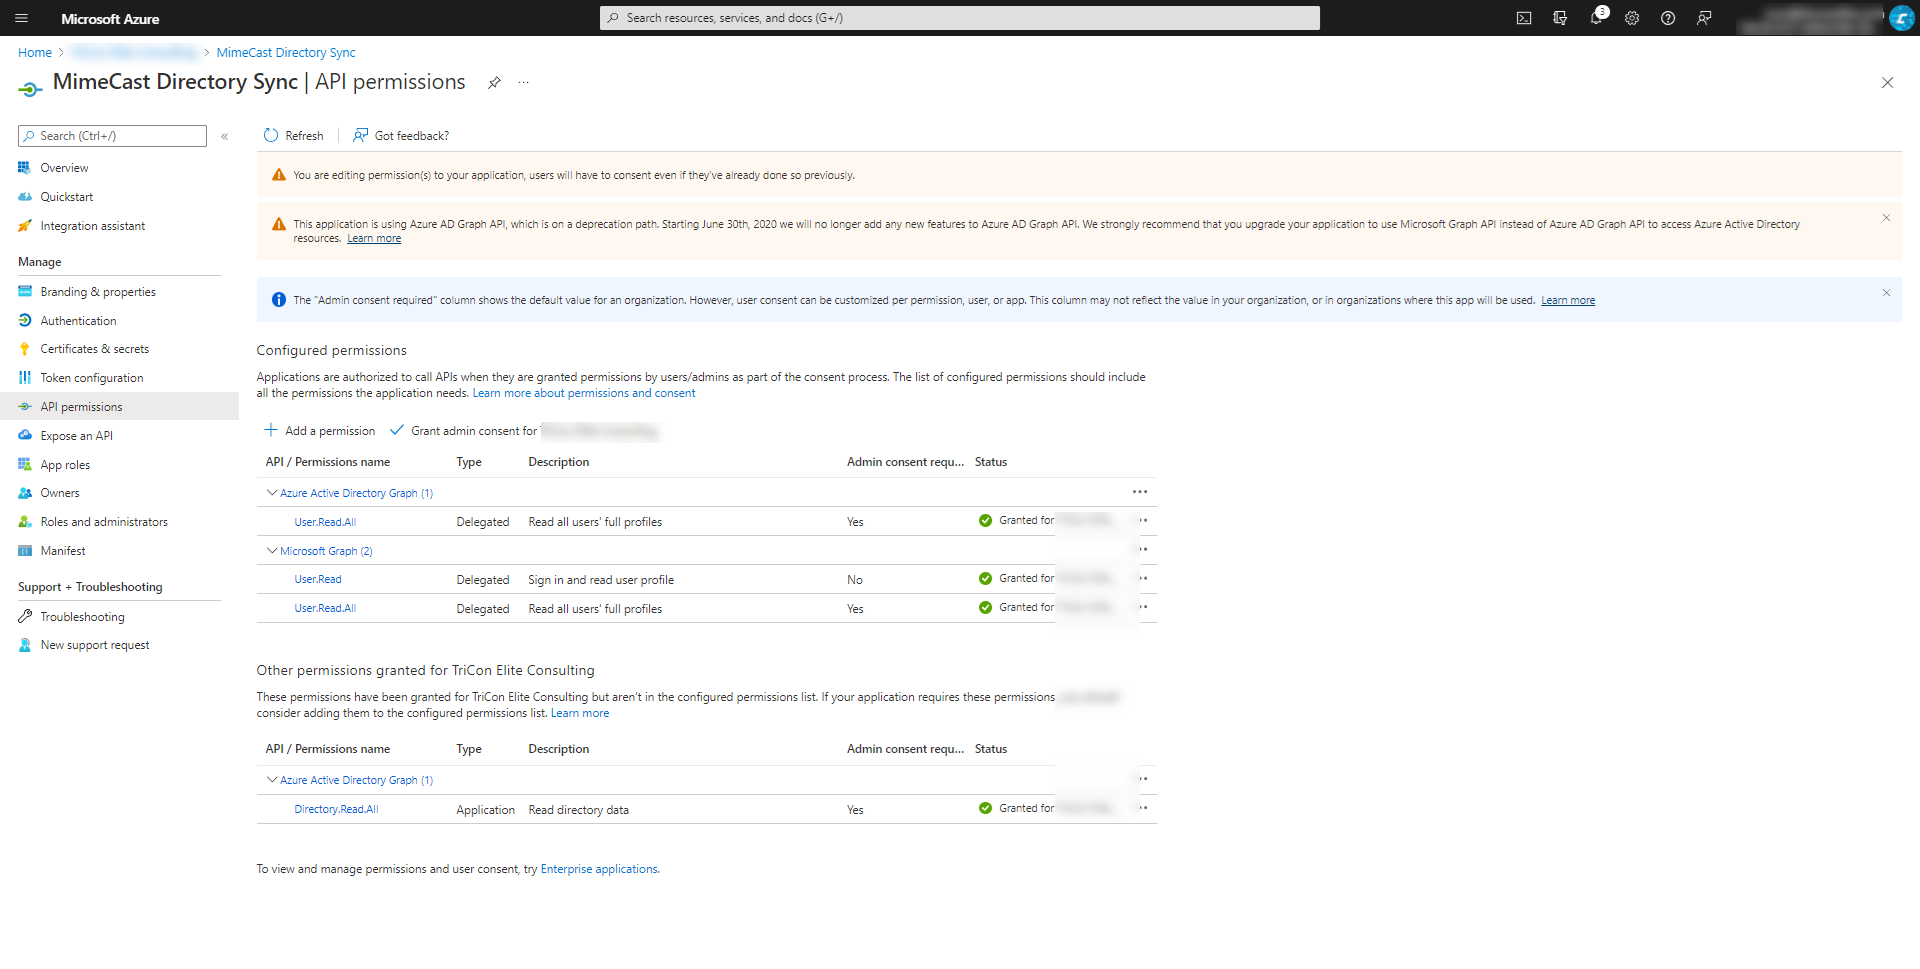
Task: Open User.Read.All under Microsoft Graph
Action: click(325, 609)
